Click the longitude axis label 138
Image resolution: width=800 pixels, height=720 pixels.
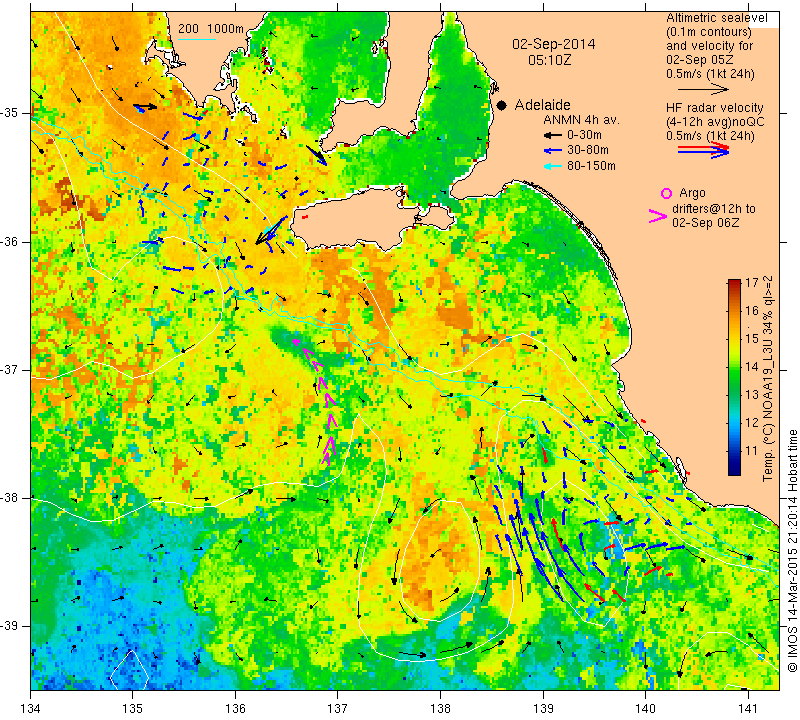click(440, 709)
